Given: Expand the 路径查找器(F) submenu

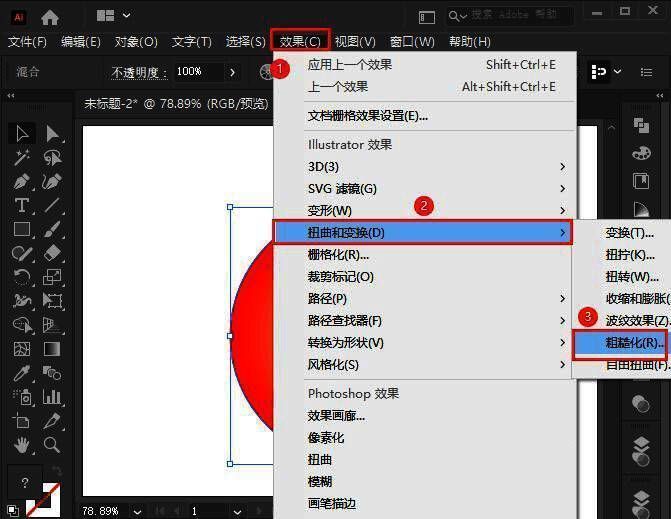Looking at the screenshot, I should click(x=436, y=320).
